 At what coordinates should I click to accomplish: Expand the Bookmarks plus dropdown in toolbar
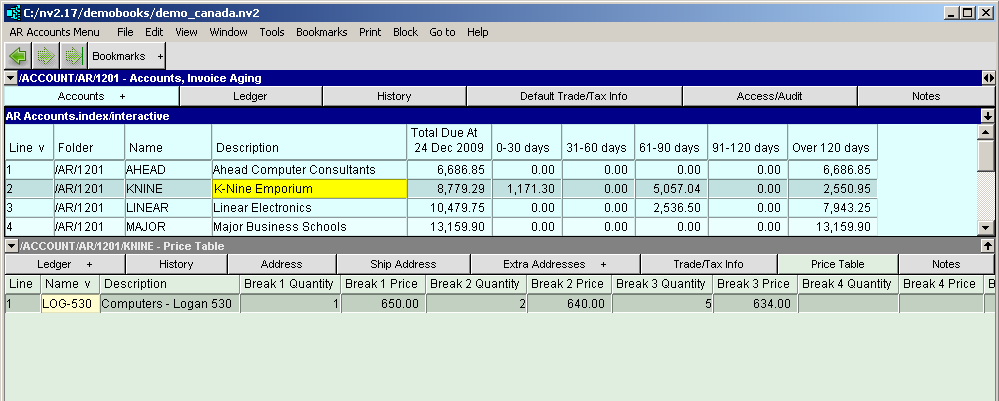[160, 56]
